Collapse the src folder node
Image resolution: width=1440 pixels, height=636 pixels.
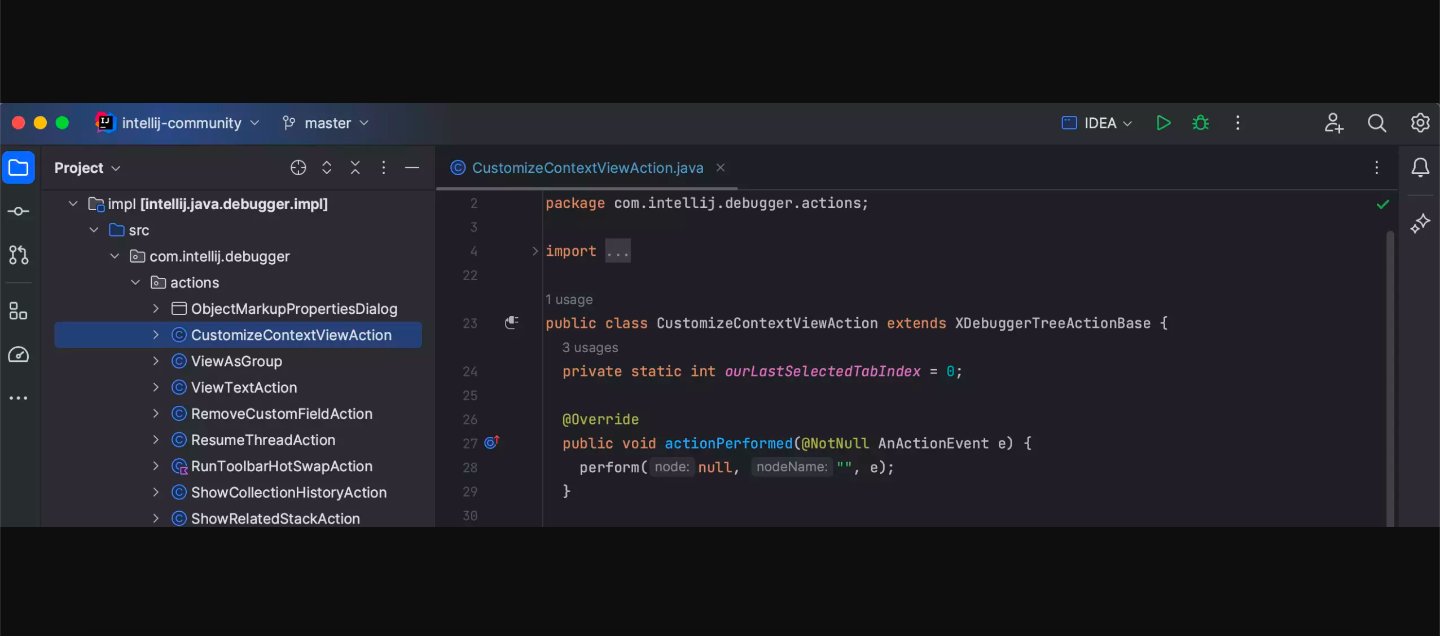[x=94, y=230]
